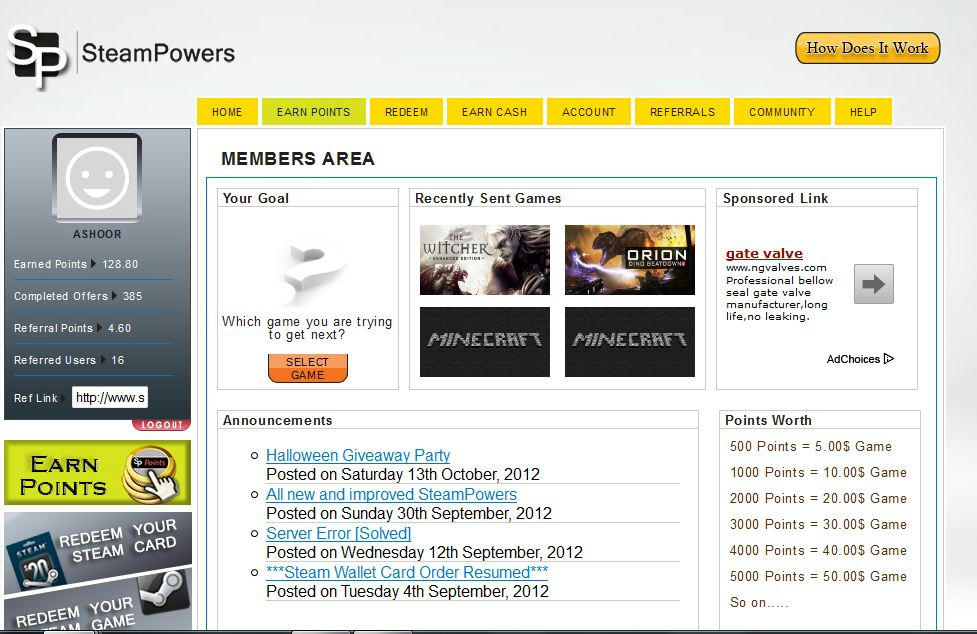This screenshot has width=977, height=634.
Task: Open Halloween Giveaway Party announcement
Action: coord(358,455)
